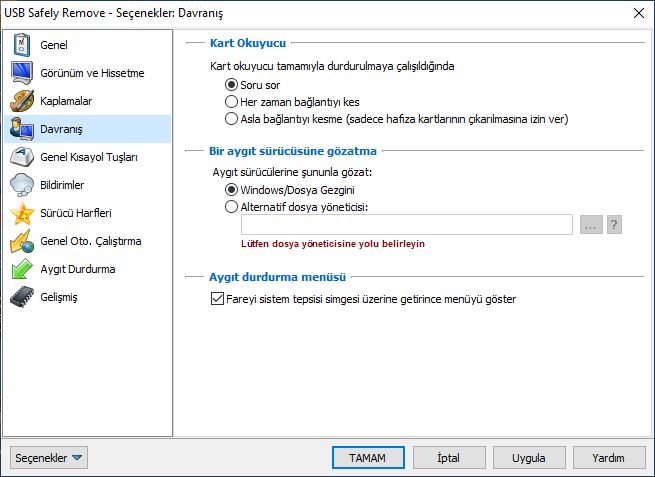Click the Kaplamalar paint palette icon

[22, 101]
